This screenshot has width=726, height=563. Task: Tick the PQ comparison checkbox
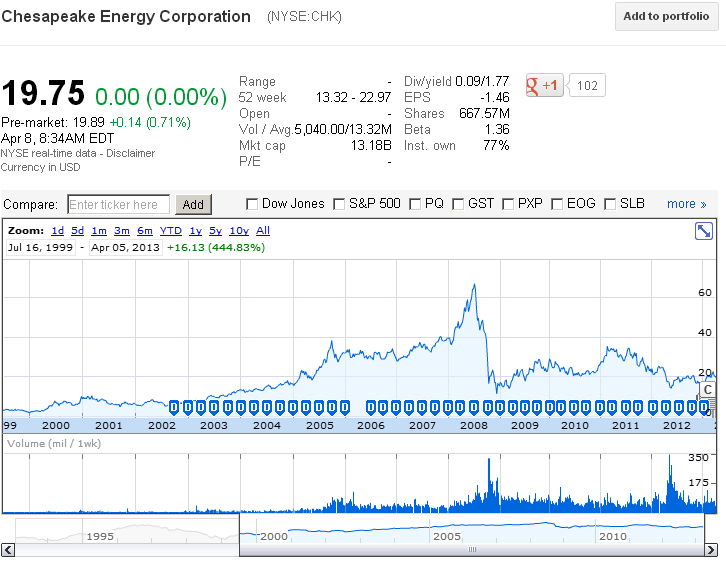[x=415, y=204]
